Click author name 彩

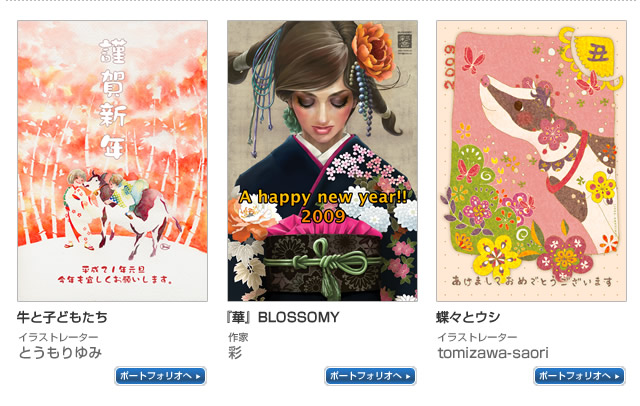235,353
